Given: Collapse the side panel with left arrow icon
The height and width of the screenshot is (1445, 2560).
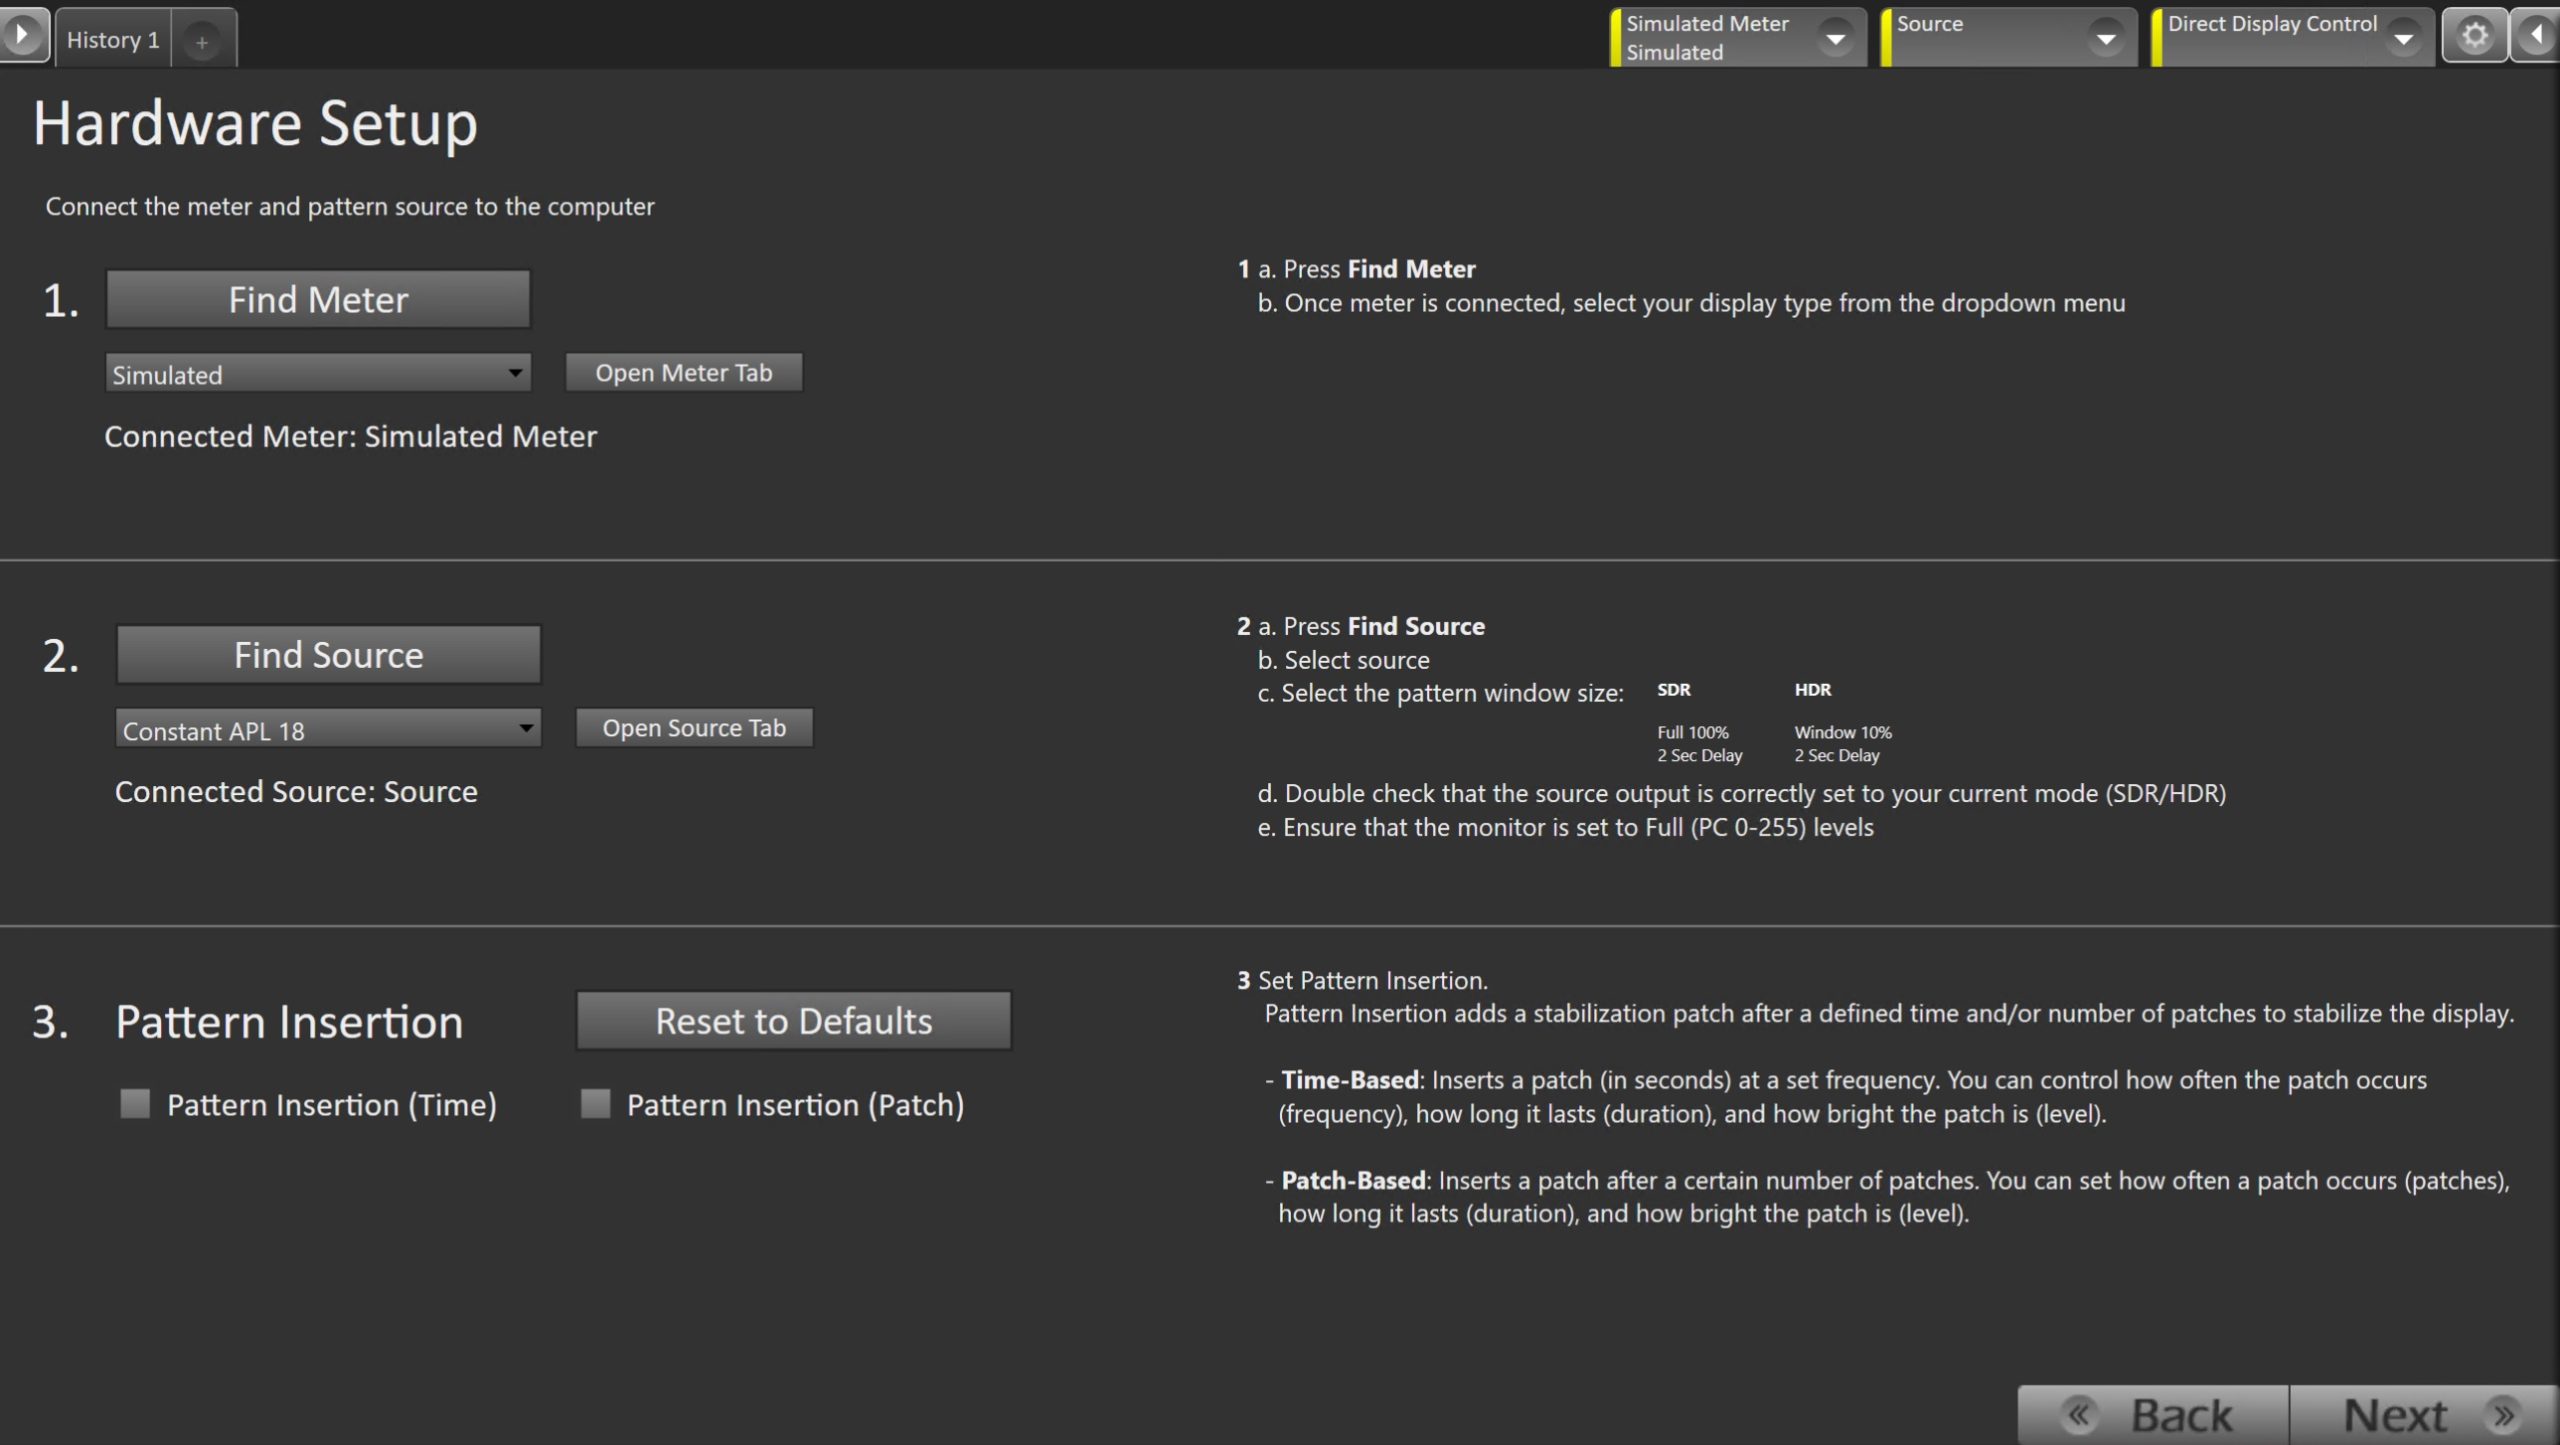Looking at the screenshot, I should coord(2536,37).
